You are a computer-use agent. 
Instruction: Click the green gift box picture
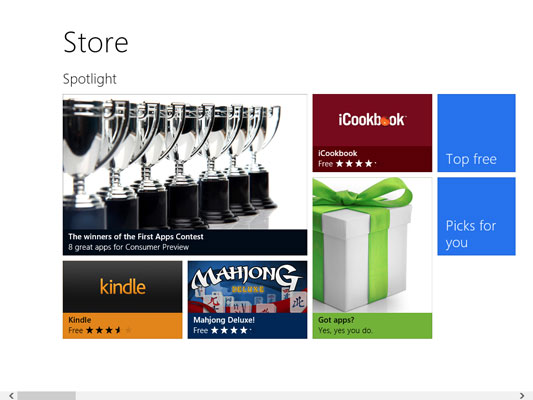(x=372, y=245)
